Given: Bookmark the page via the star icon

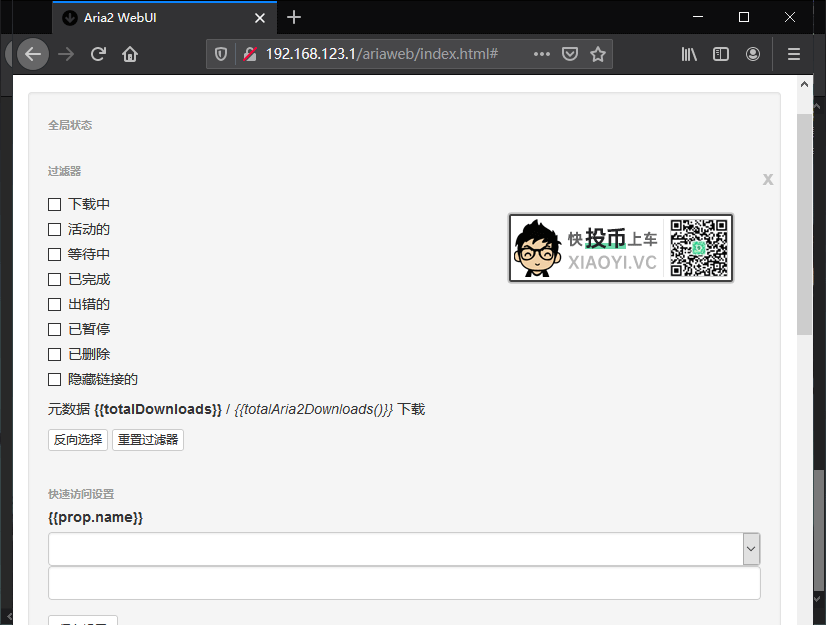Looking at the screenshot, I should 597,53.
